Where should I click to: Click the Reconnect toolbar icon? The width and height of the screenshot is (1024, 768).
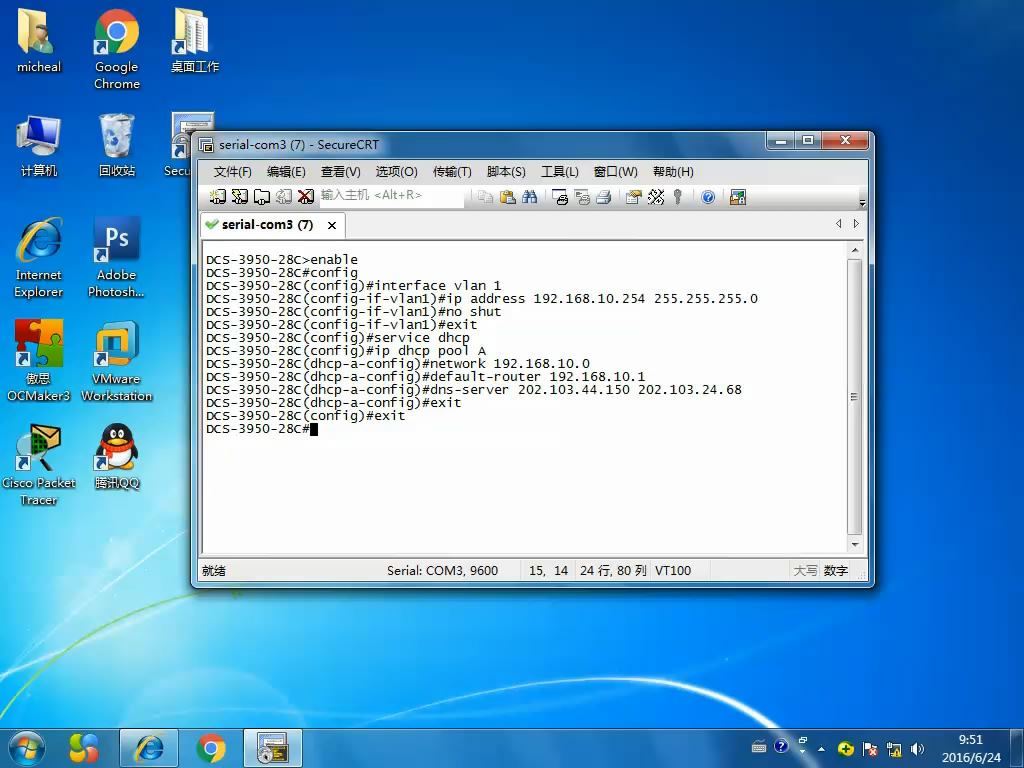tap(283, 197)
